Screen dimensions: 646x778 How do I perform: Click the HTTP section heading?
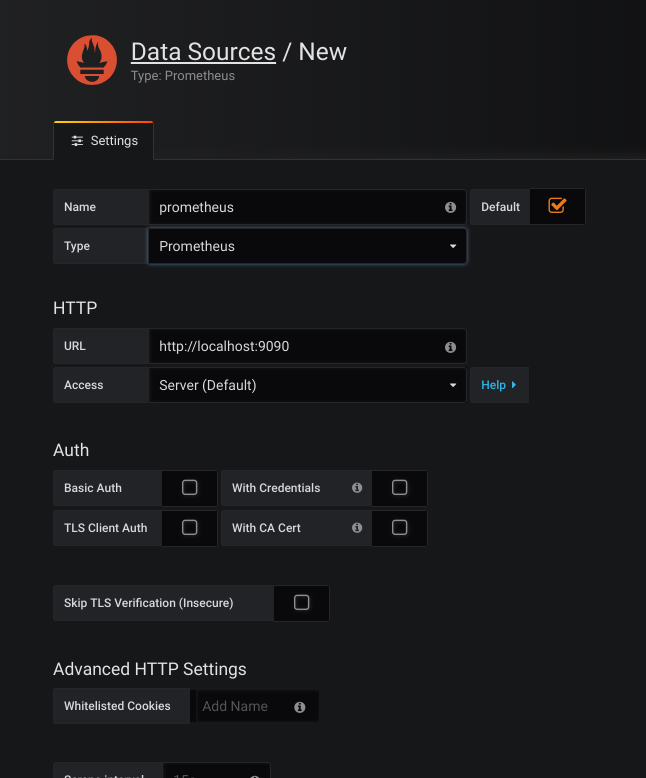[x=75, y=308]
